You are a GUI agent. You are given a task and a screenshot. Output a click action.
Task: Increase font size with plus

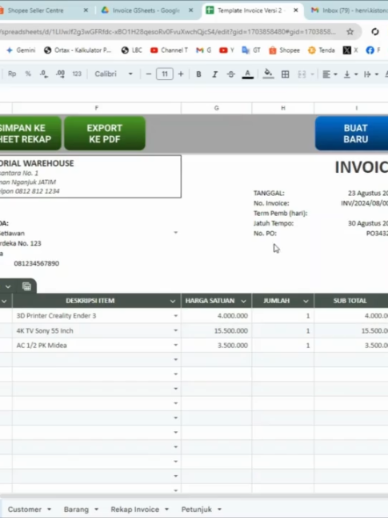[181, 74]
